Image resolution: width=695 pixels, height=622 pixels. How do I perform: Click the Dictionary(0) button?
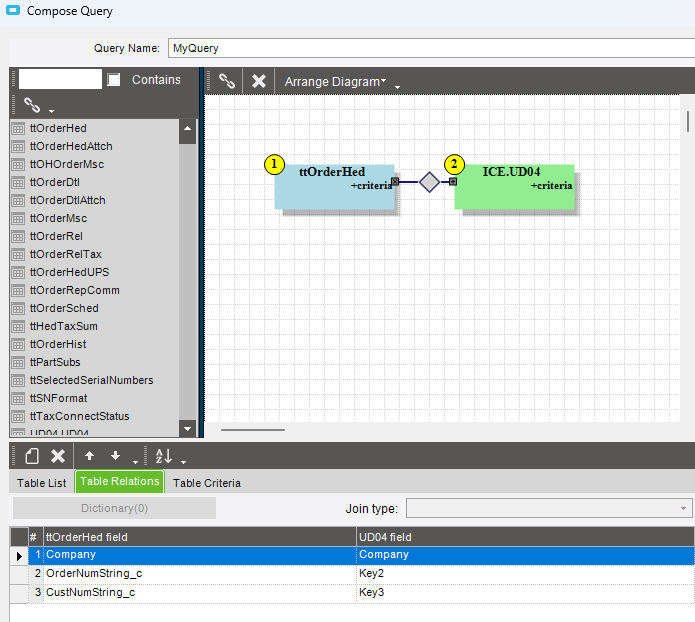coord(113,508)
